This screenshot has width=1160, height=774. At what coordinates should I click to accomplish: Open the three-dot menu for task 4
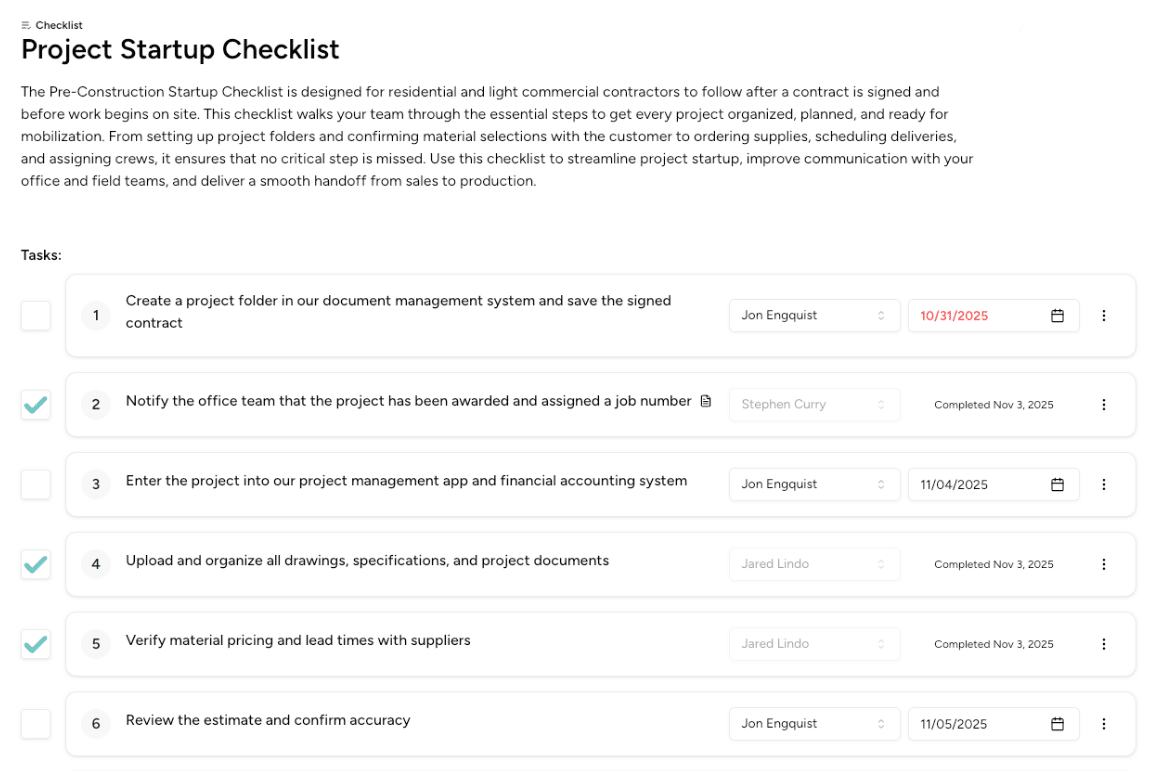coord(1104,564)
